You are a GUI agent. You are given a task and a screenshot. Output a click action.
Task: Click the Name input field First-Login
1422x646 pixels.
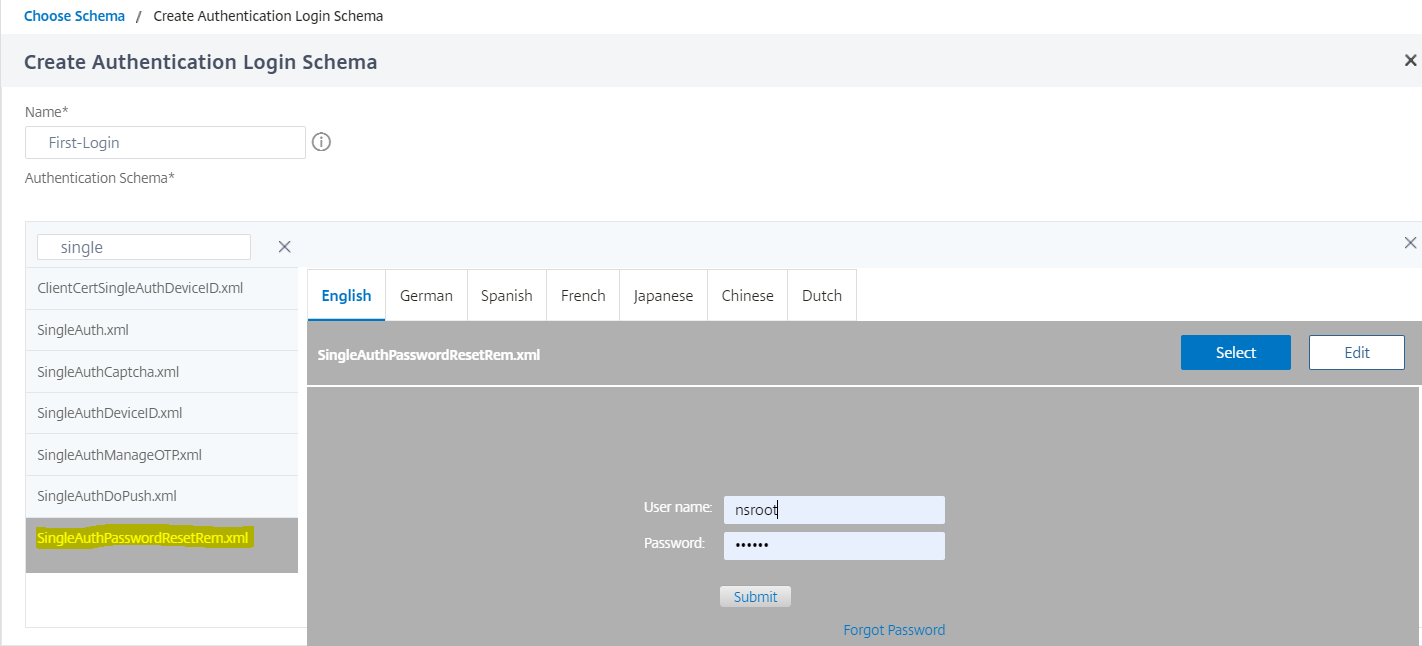pos(165,142)
